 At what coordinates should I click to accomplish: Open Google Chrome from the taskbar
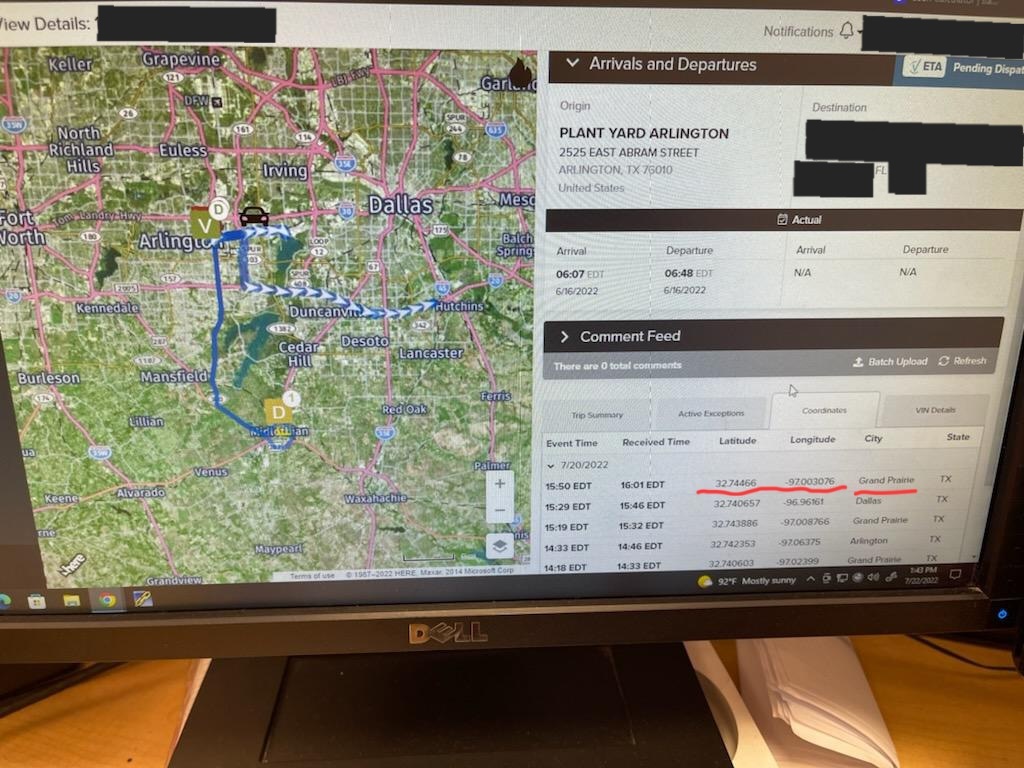[107, 600]
